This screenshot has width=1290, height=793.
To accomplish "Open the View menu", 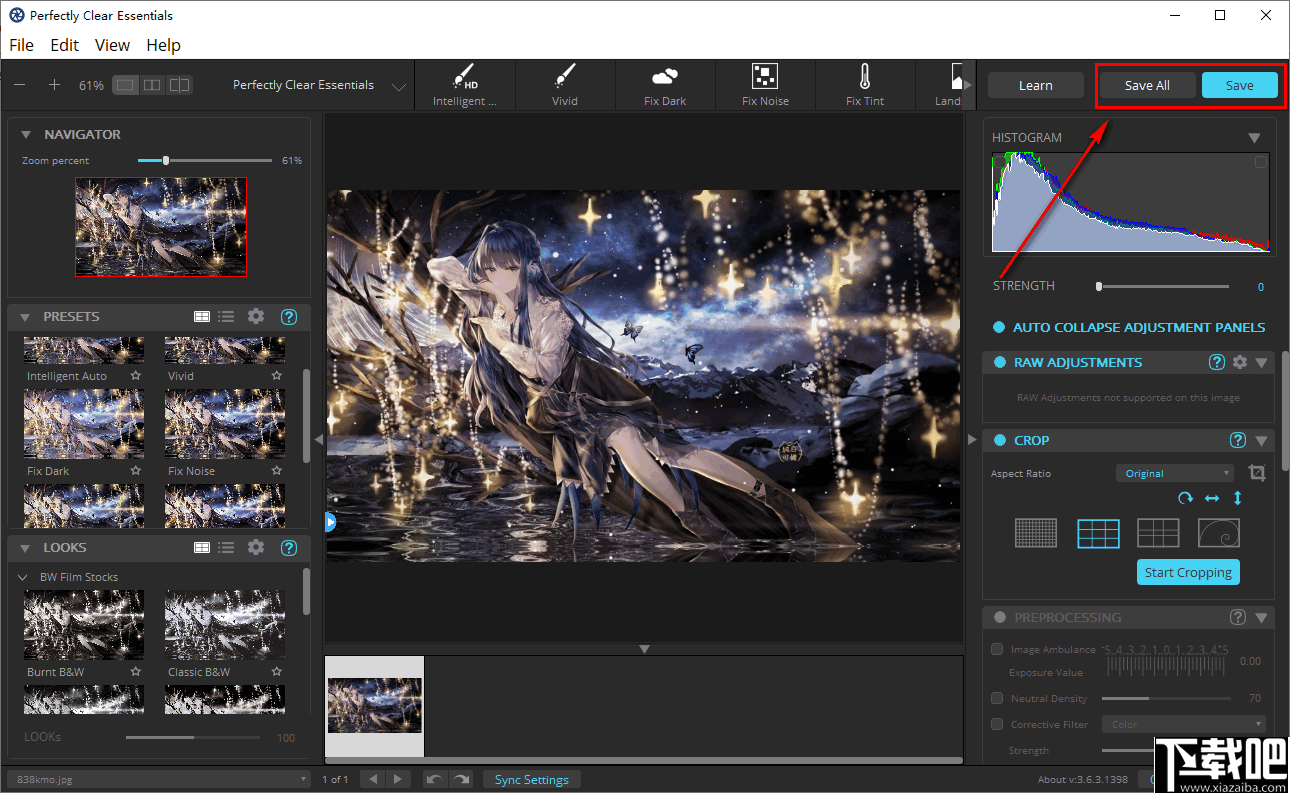I will click(112, 45).
